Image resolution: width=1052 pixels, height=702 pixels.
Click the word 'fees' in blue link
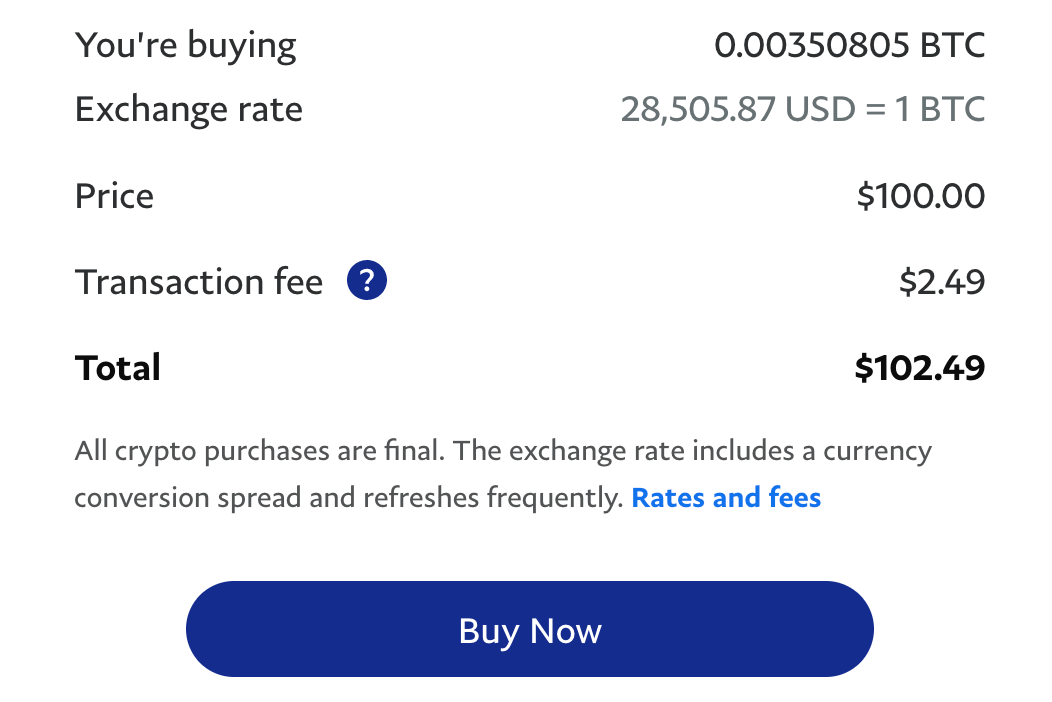tap(794, 497)
